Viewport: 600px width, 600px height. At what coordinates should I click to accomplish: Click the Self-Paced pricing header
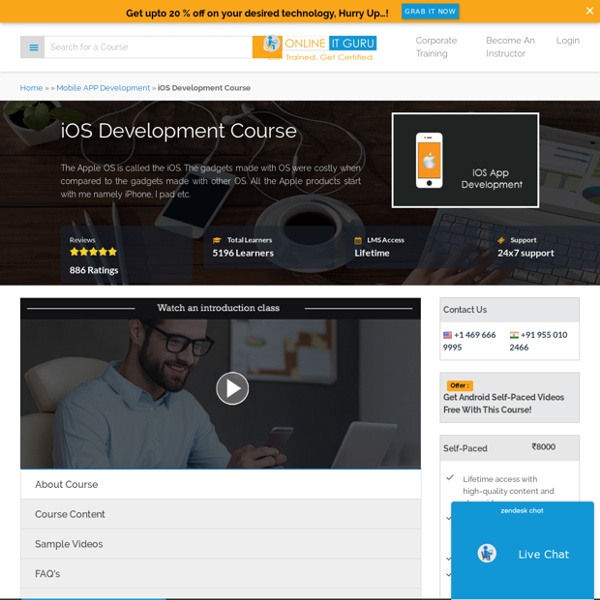click(509, 448)
